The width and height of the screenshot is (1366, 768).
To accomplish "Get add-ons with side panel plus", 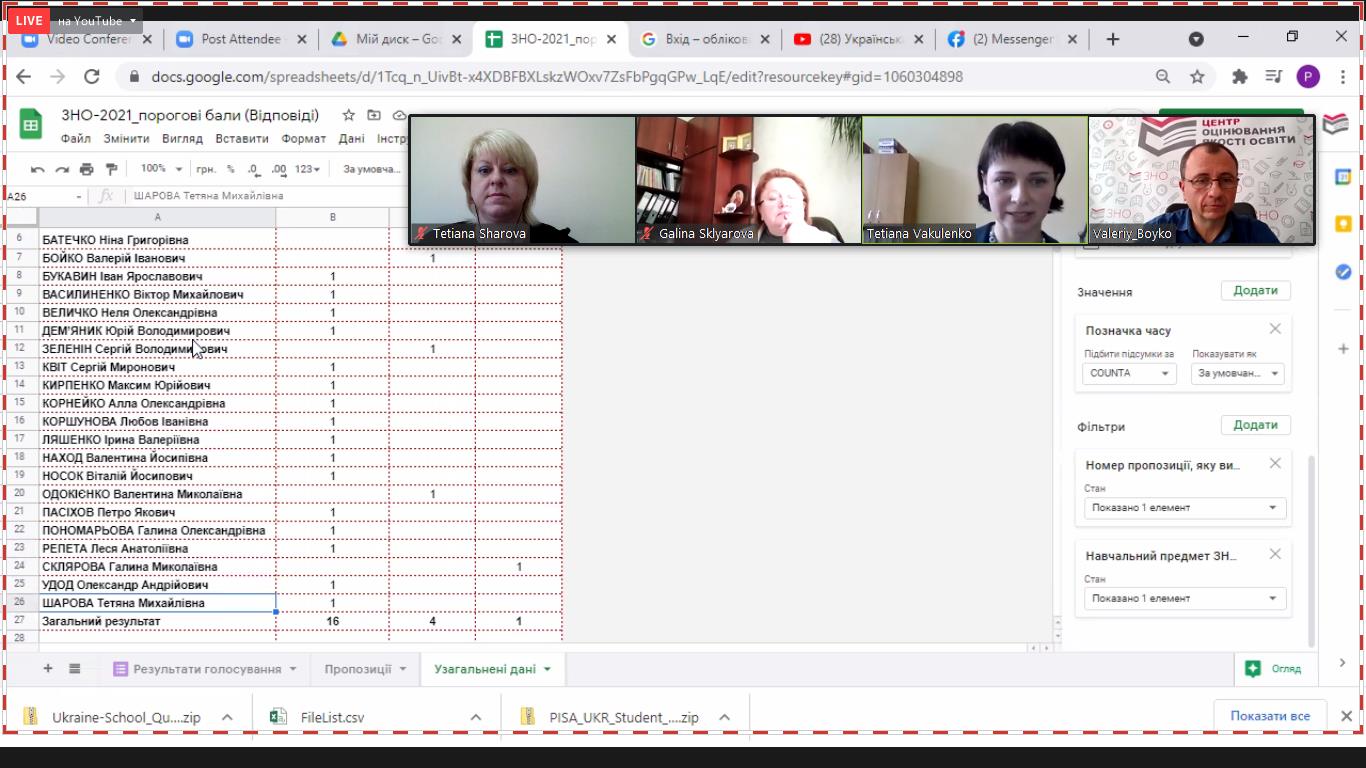I will click(1343, 349).
